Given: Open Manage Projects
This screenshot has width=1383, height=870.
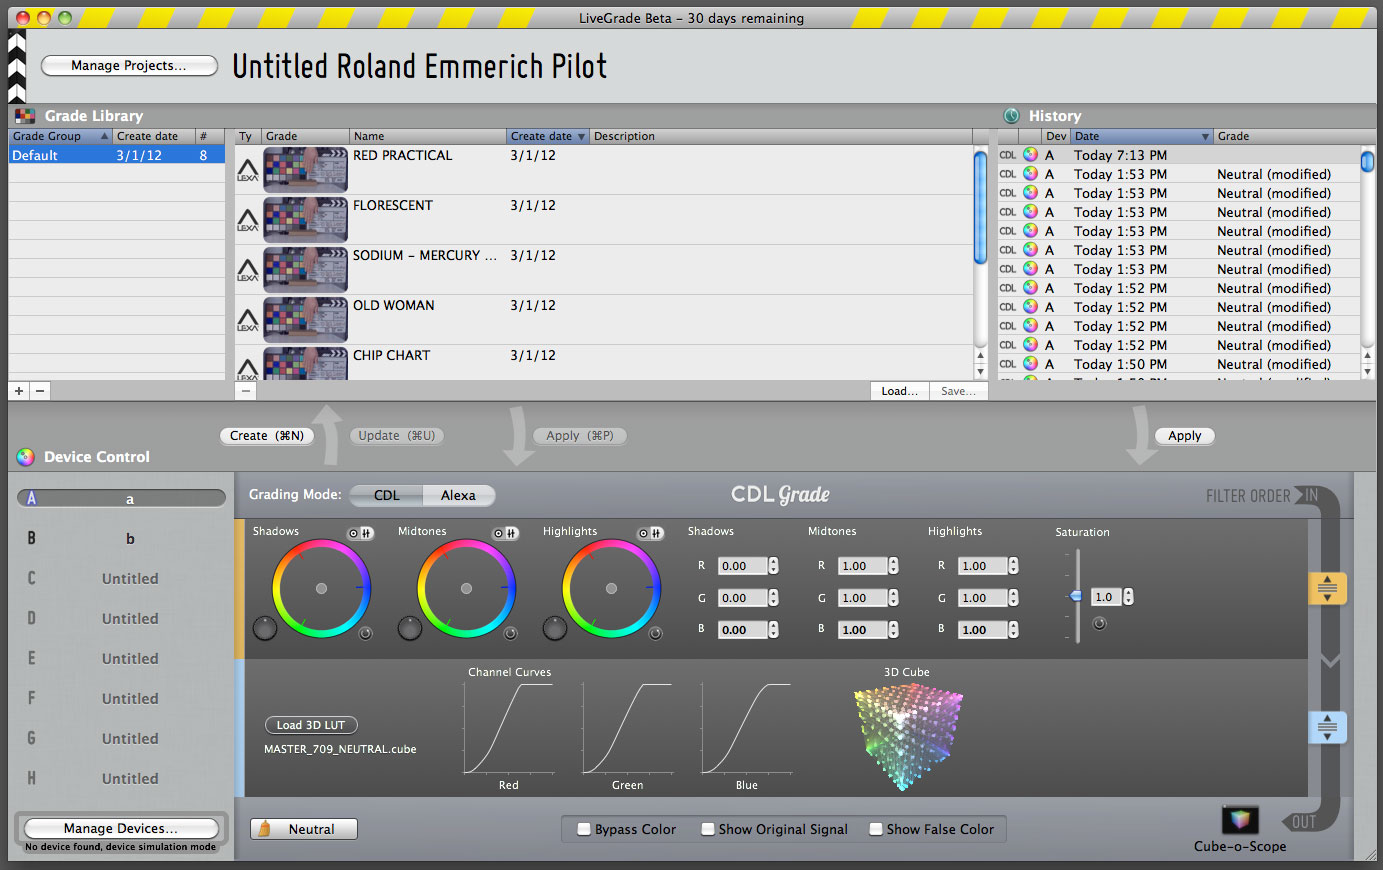Looking at the screenshot, I should pyautogui.click(x=129, y=65).
